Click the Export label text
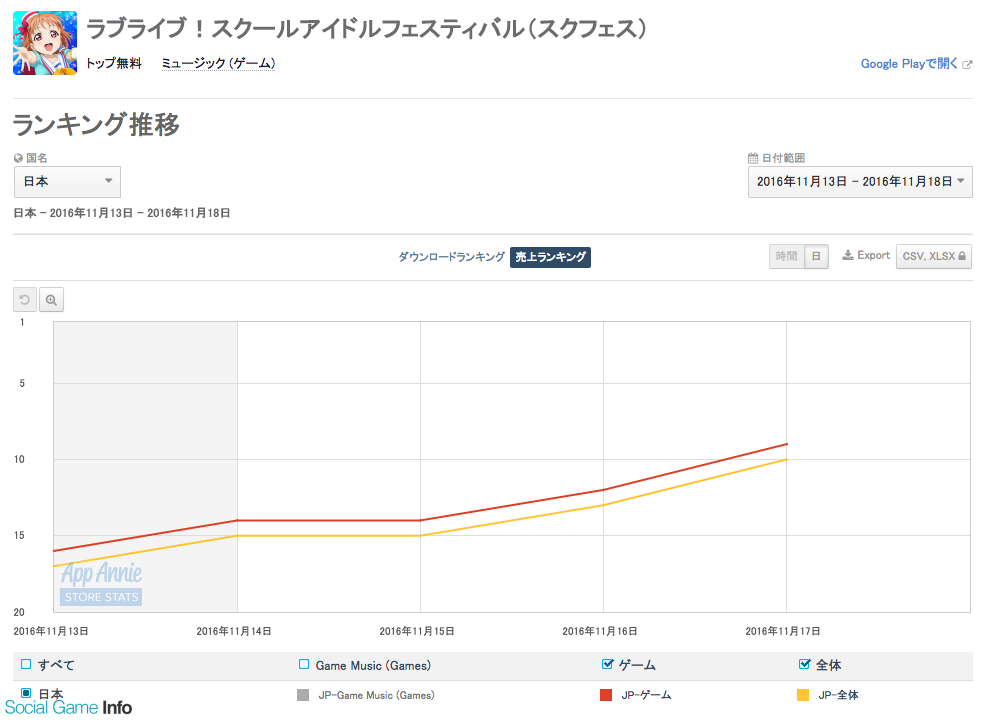The image size is (989, 720). [874, 255]
